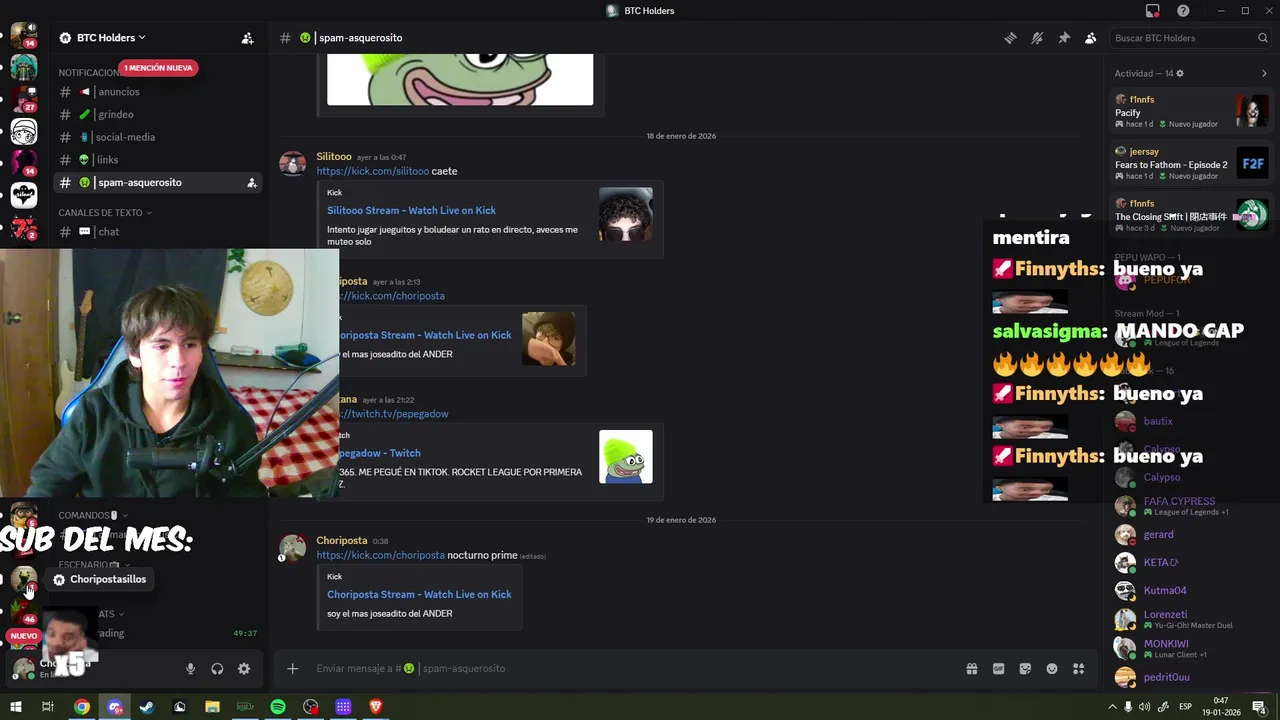Open the social-media channel
Viewport: 1280px width, 720px height.
pos(160,137)
